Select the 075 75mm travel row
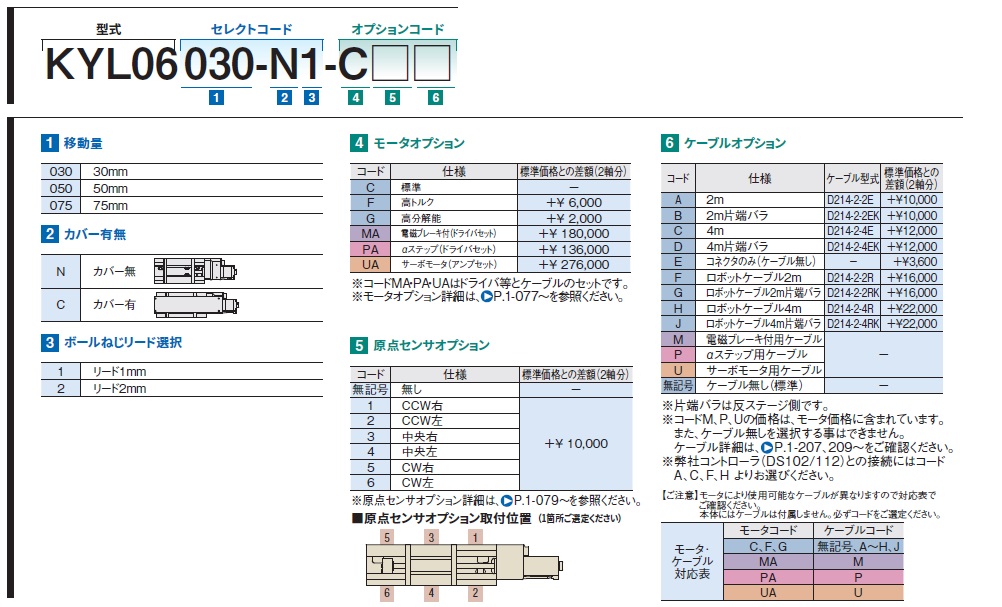 tap(182, 206)
